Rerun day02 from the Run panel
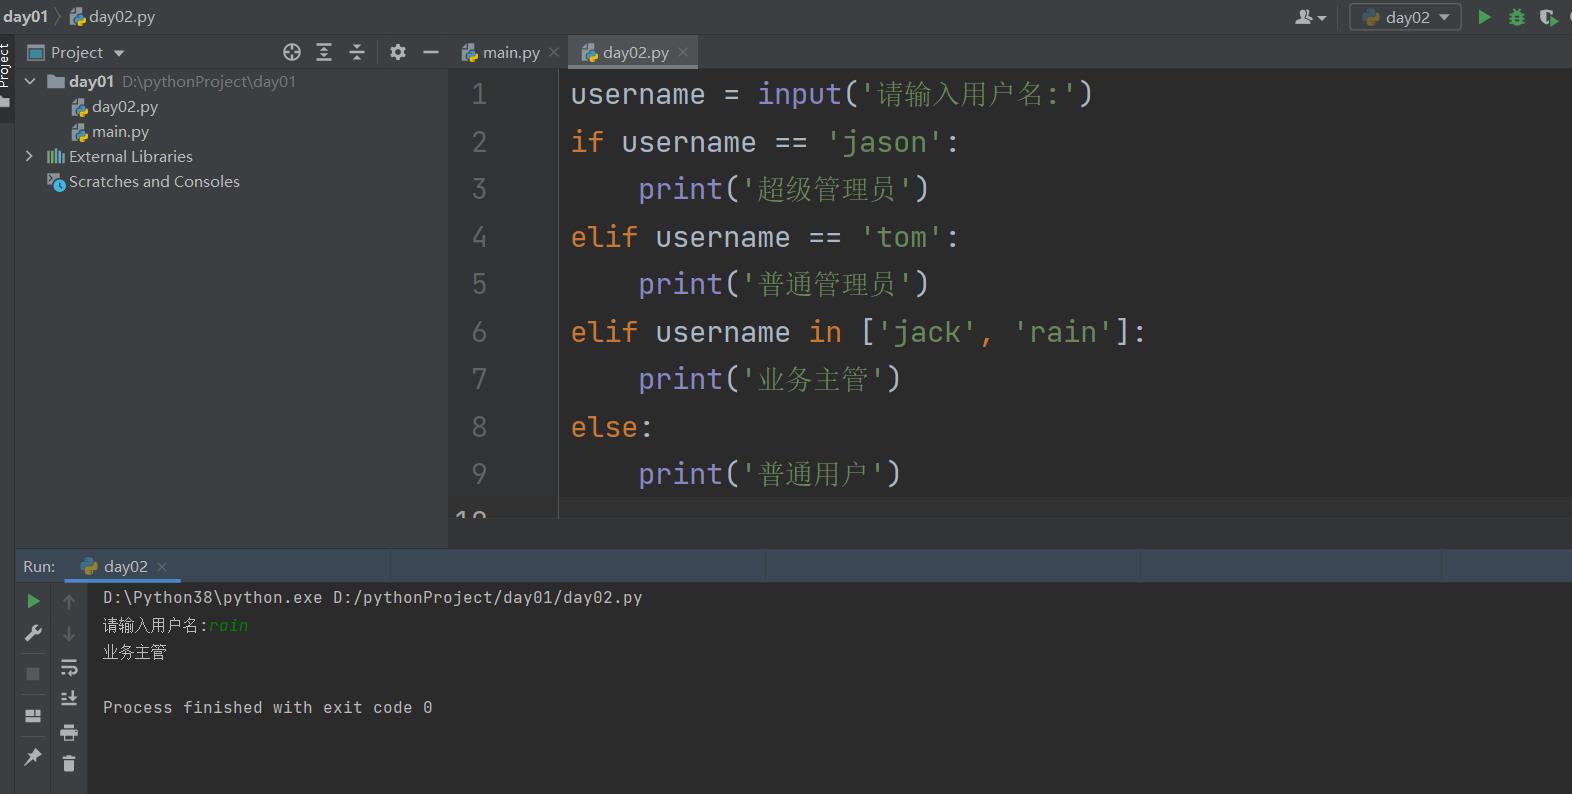The image size is (1572, 794). click(x=33, y=601)
